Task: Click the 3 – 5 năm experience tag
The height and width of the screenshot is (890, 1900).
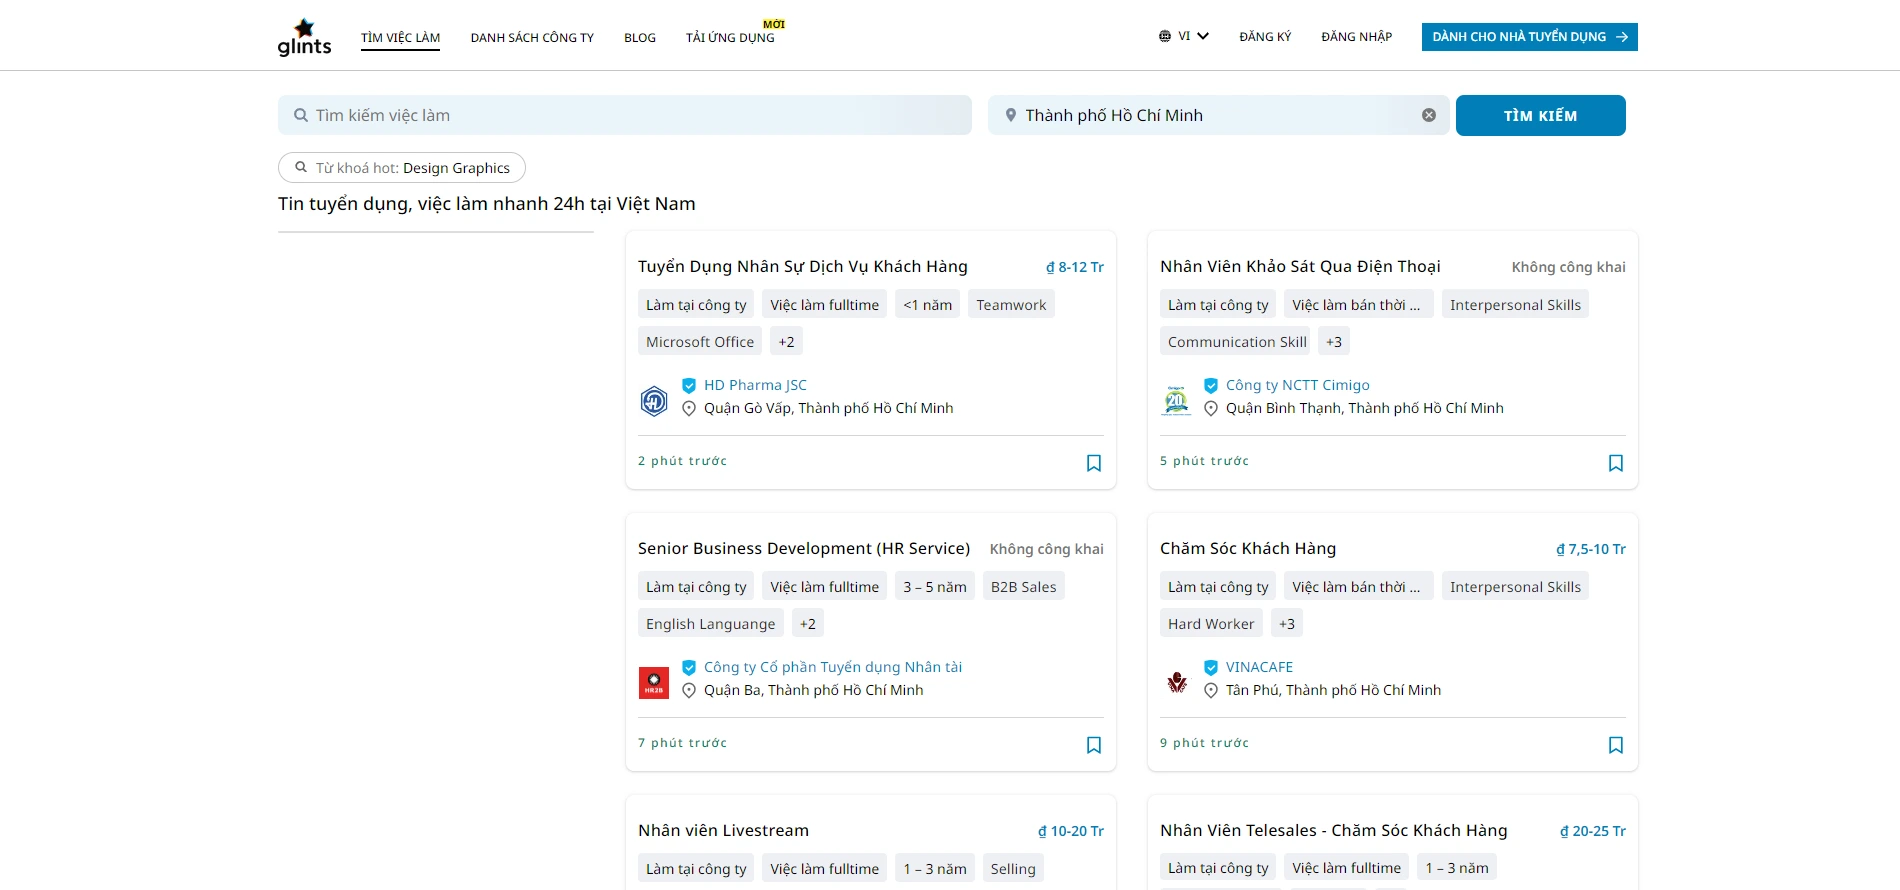Action: point(935,586)
